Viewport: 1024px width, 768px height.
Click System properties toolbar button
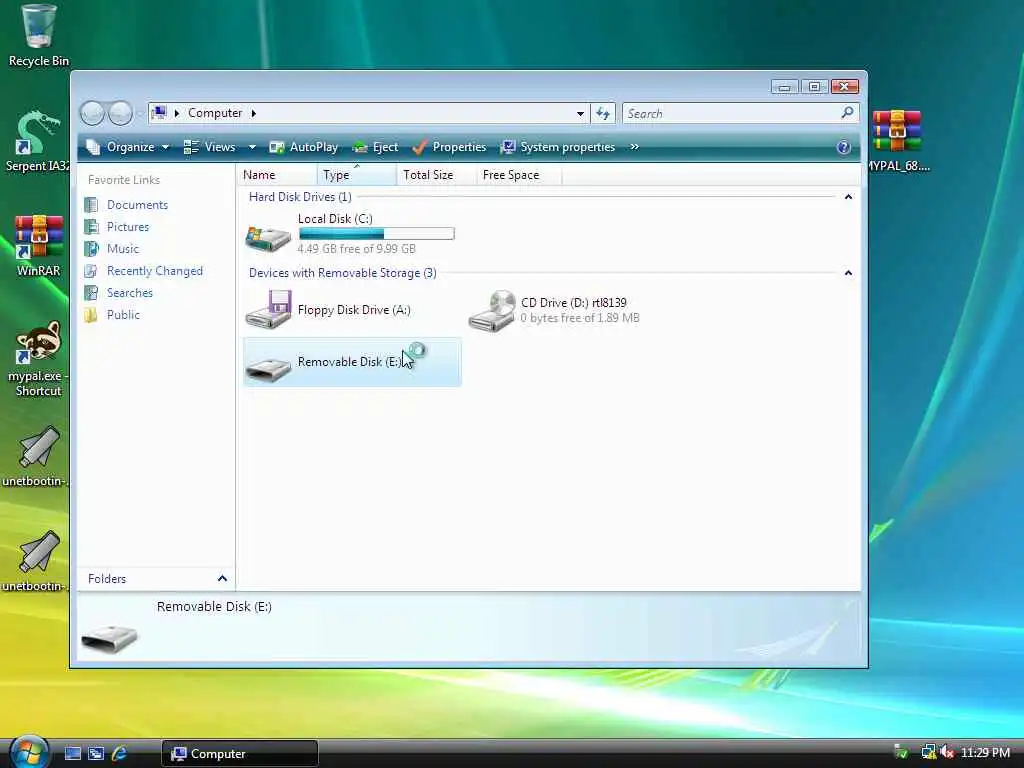558,147
